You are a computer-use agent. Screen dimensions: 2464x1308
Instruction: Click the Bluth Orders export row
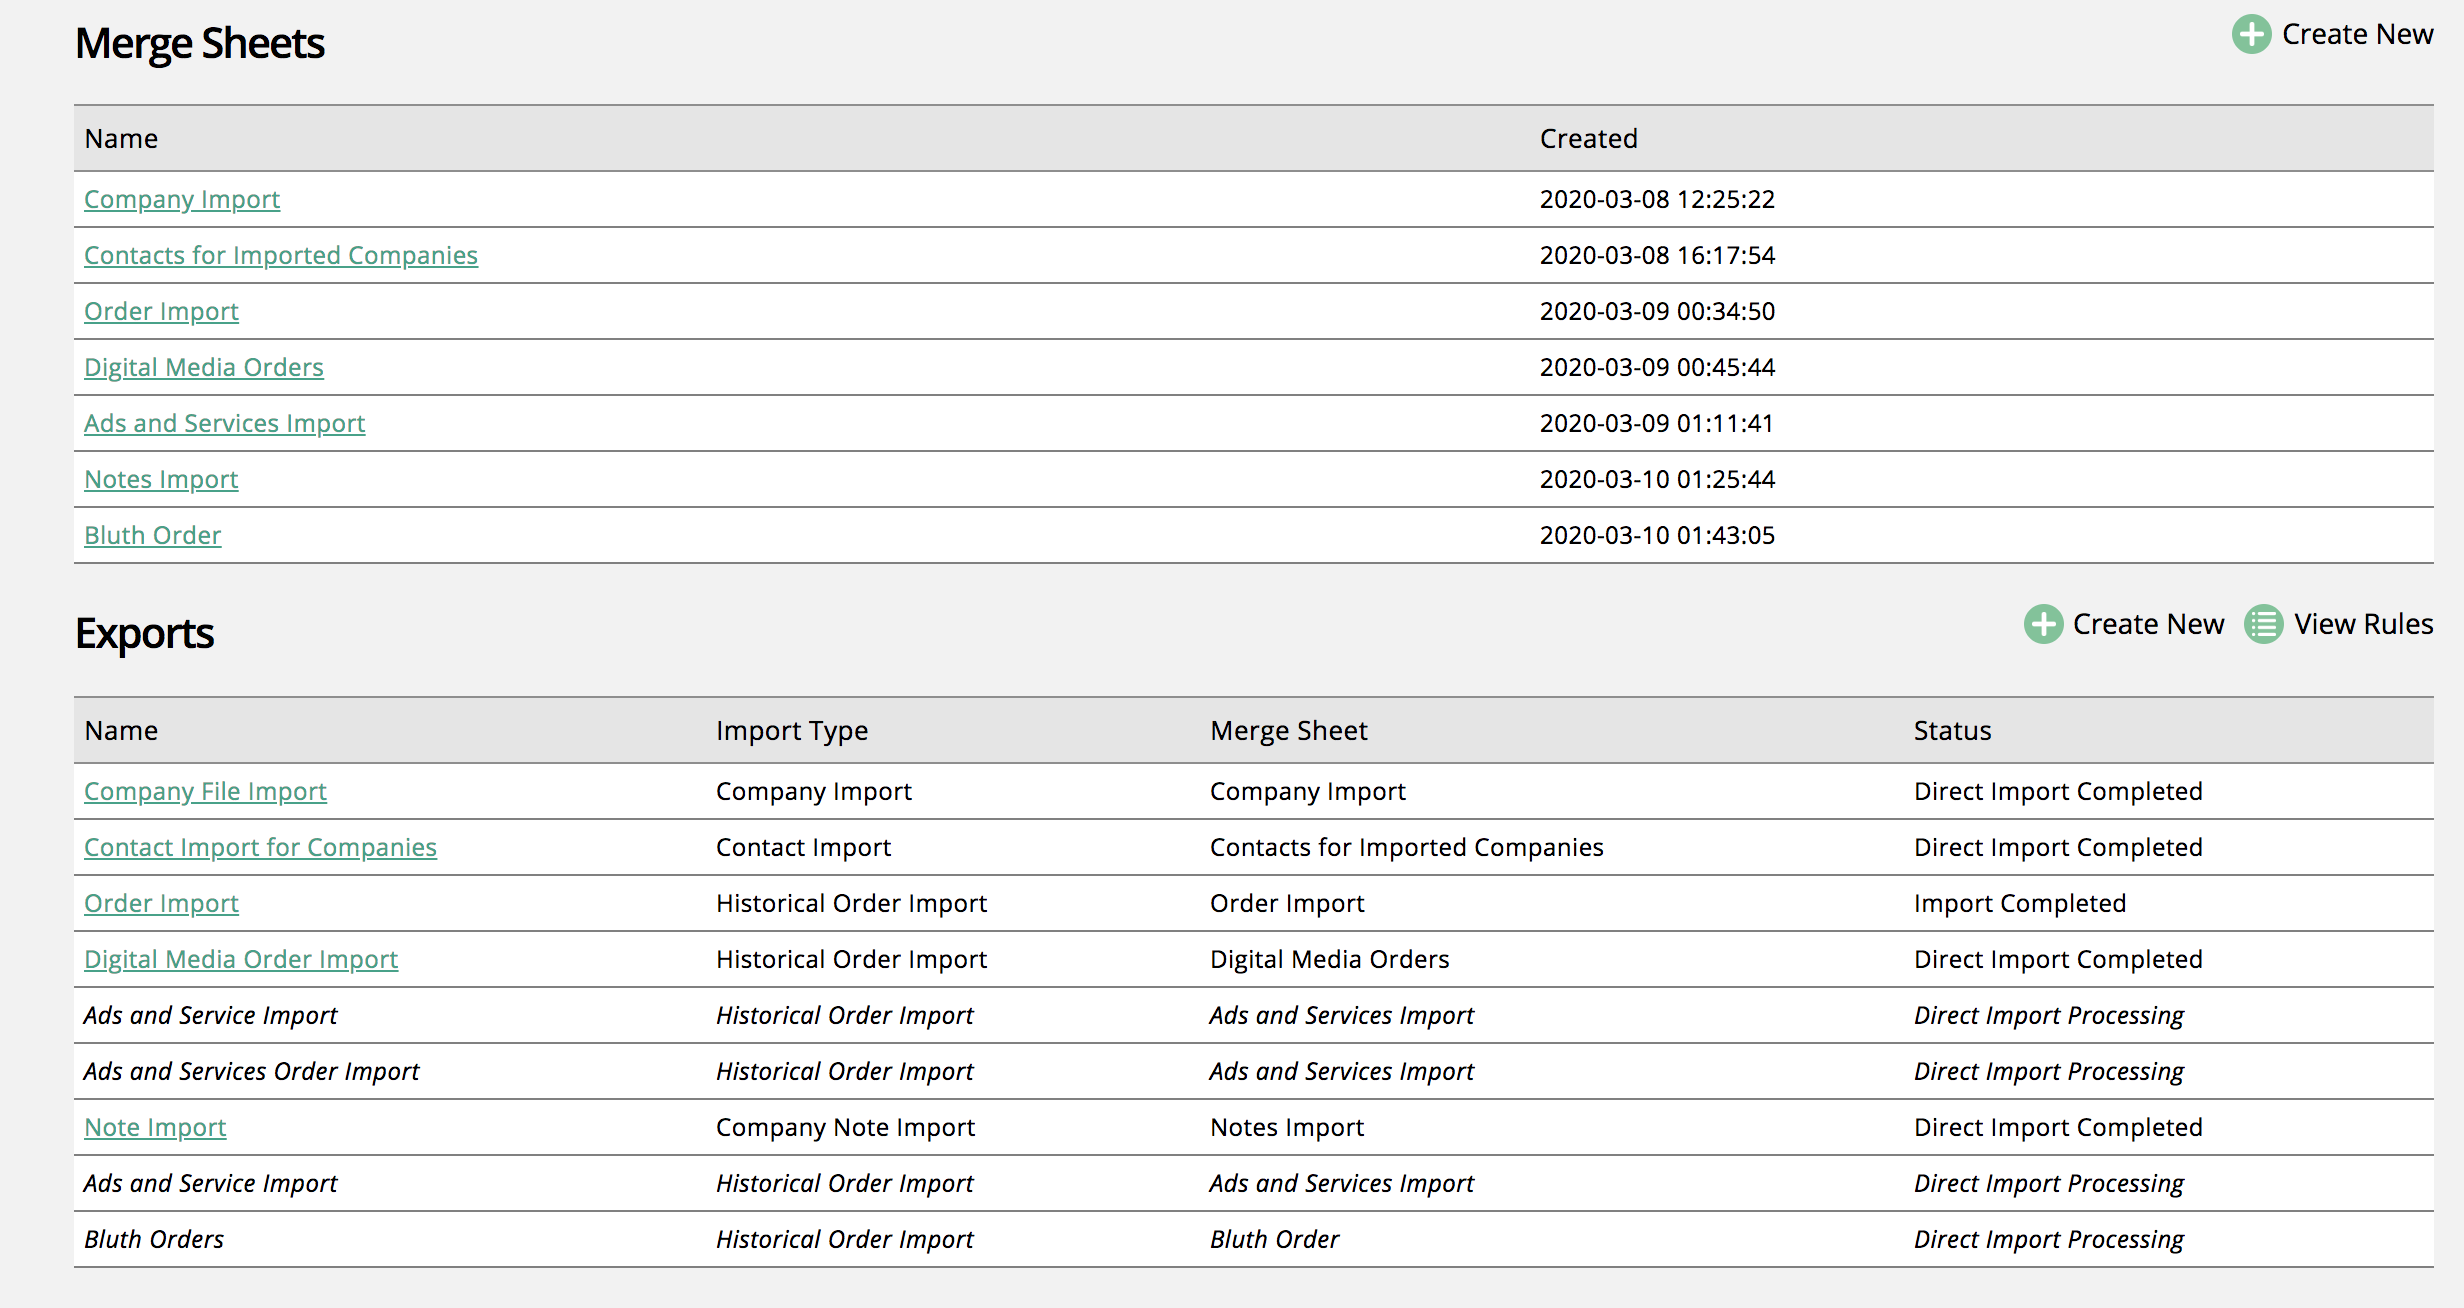point(154,1240)
